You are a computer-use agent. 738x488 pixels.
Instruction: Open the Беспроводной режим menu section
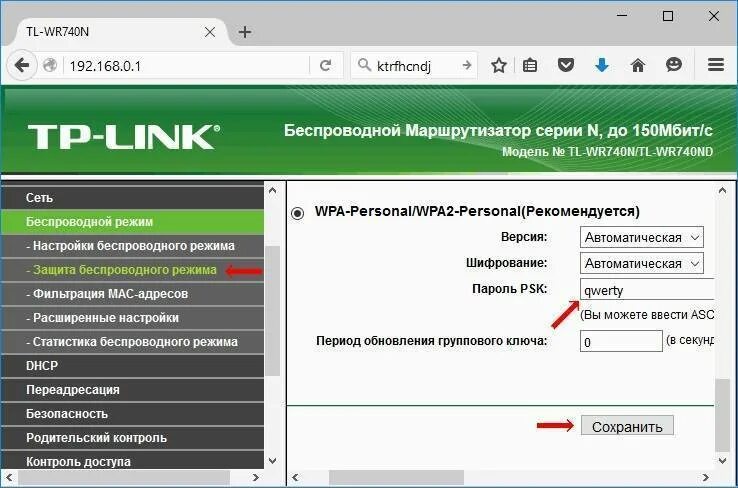pyautogui.click(x=132, y=222)
